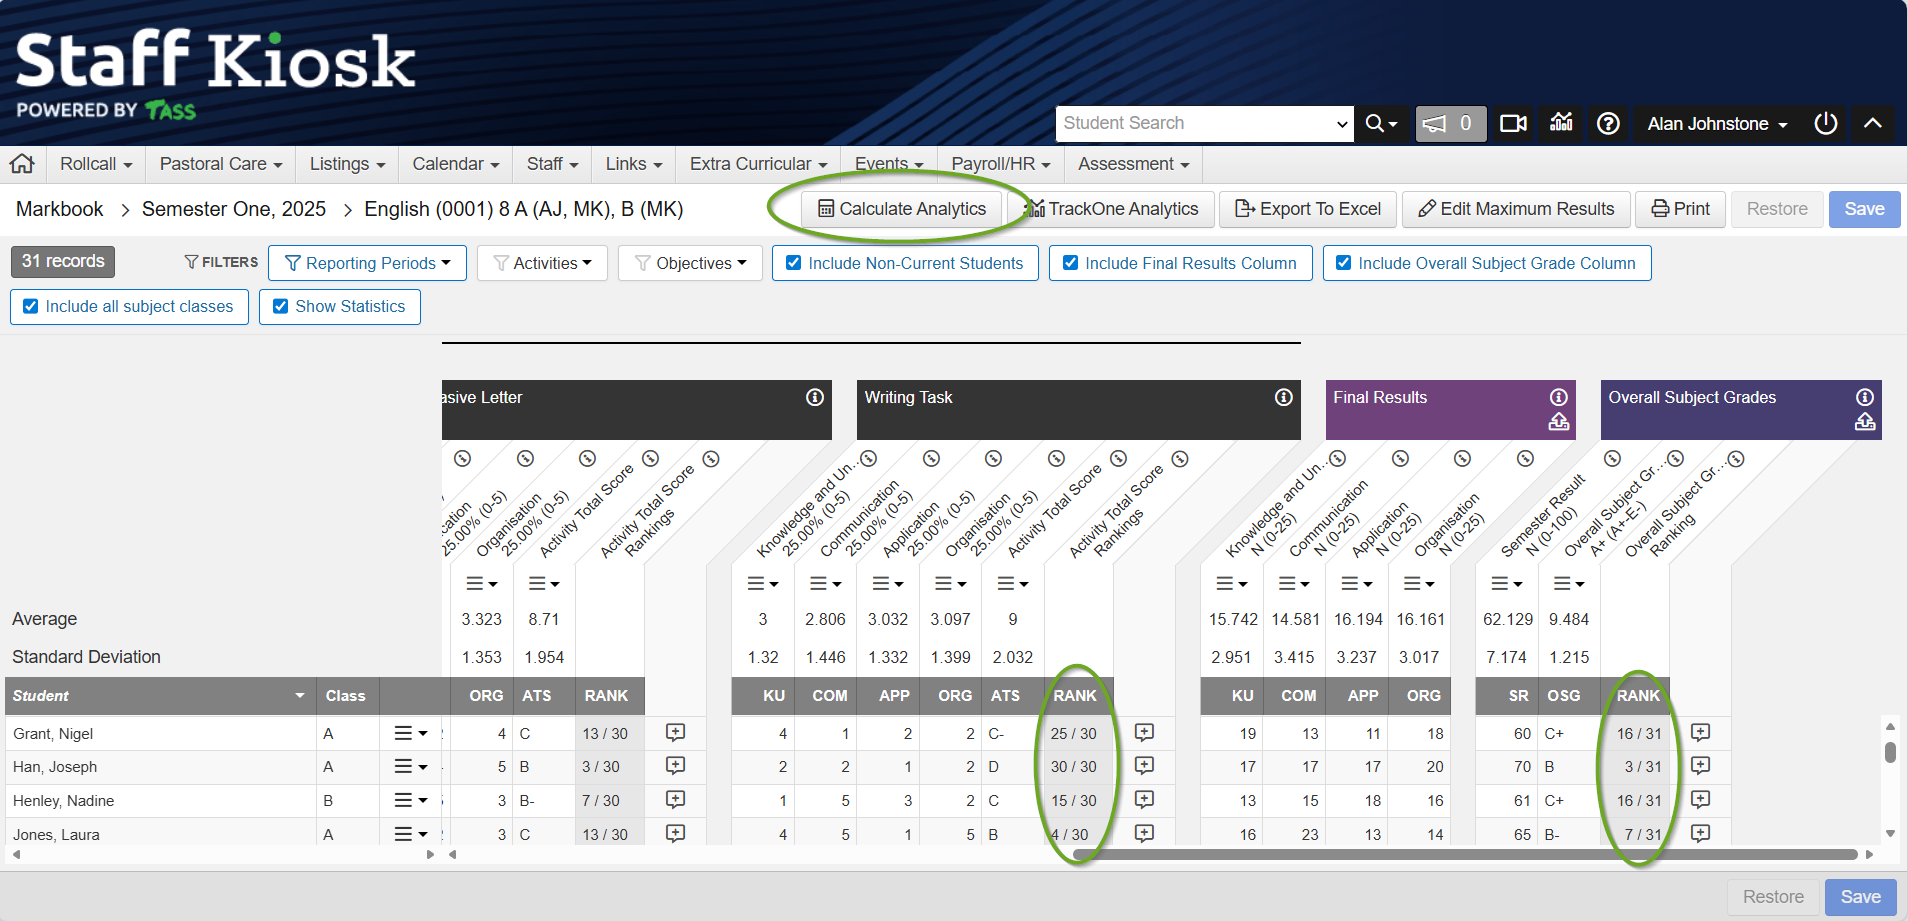Click Export To Excel button
This screenshot has height=921, width=1908.
click(1308, 209)
